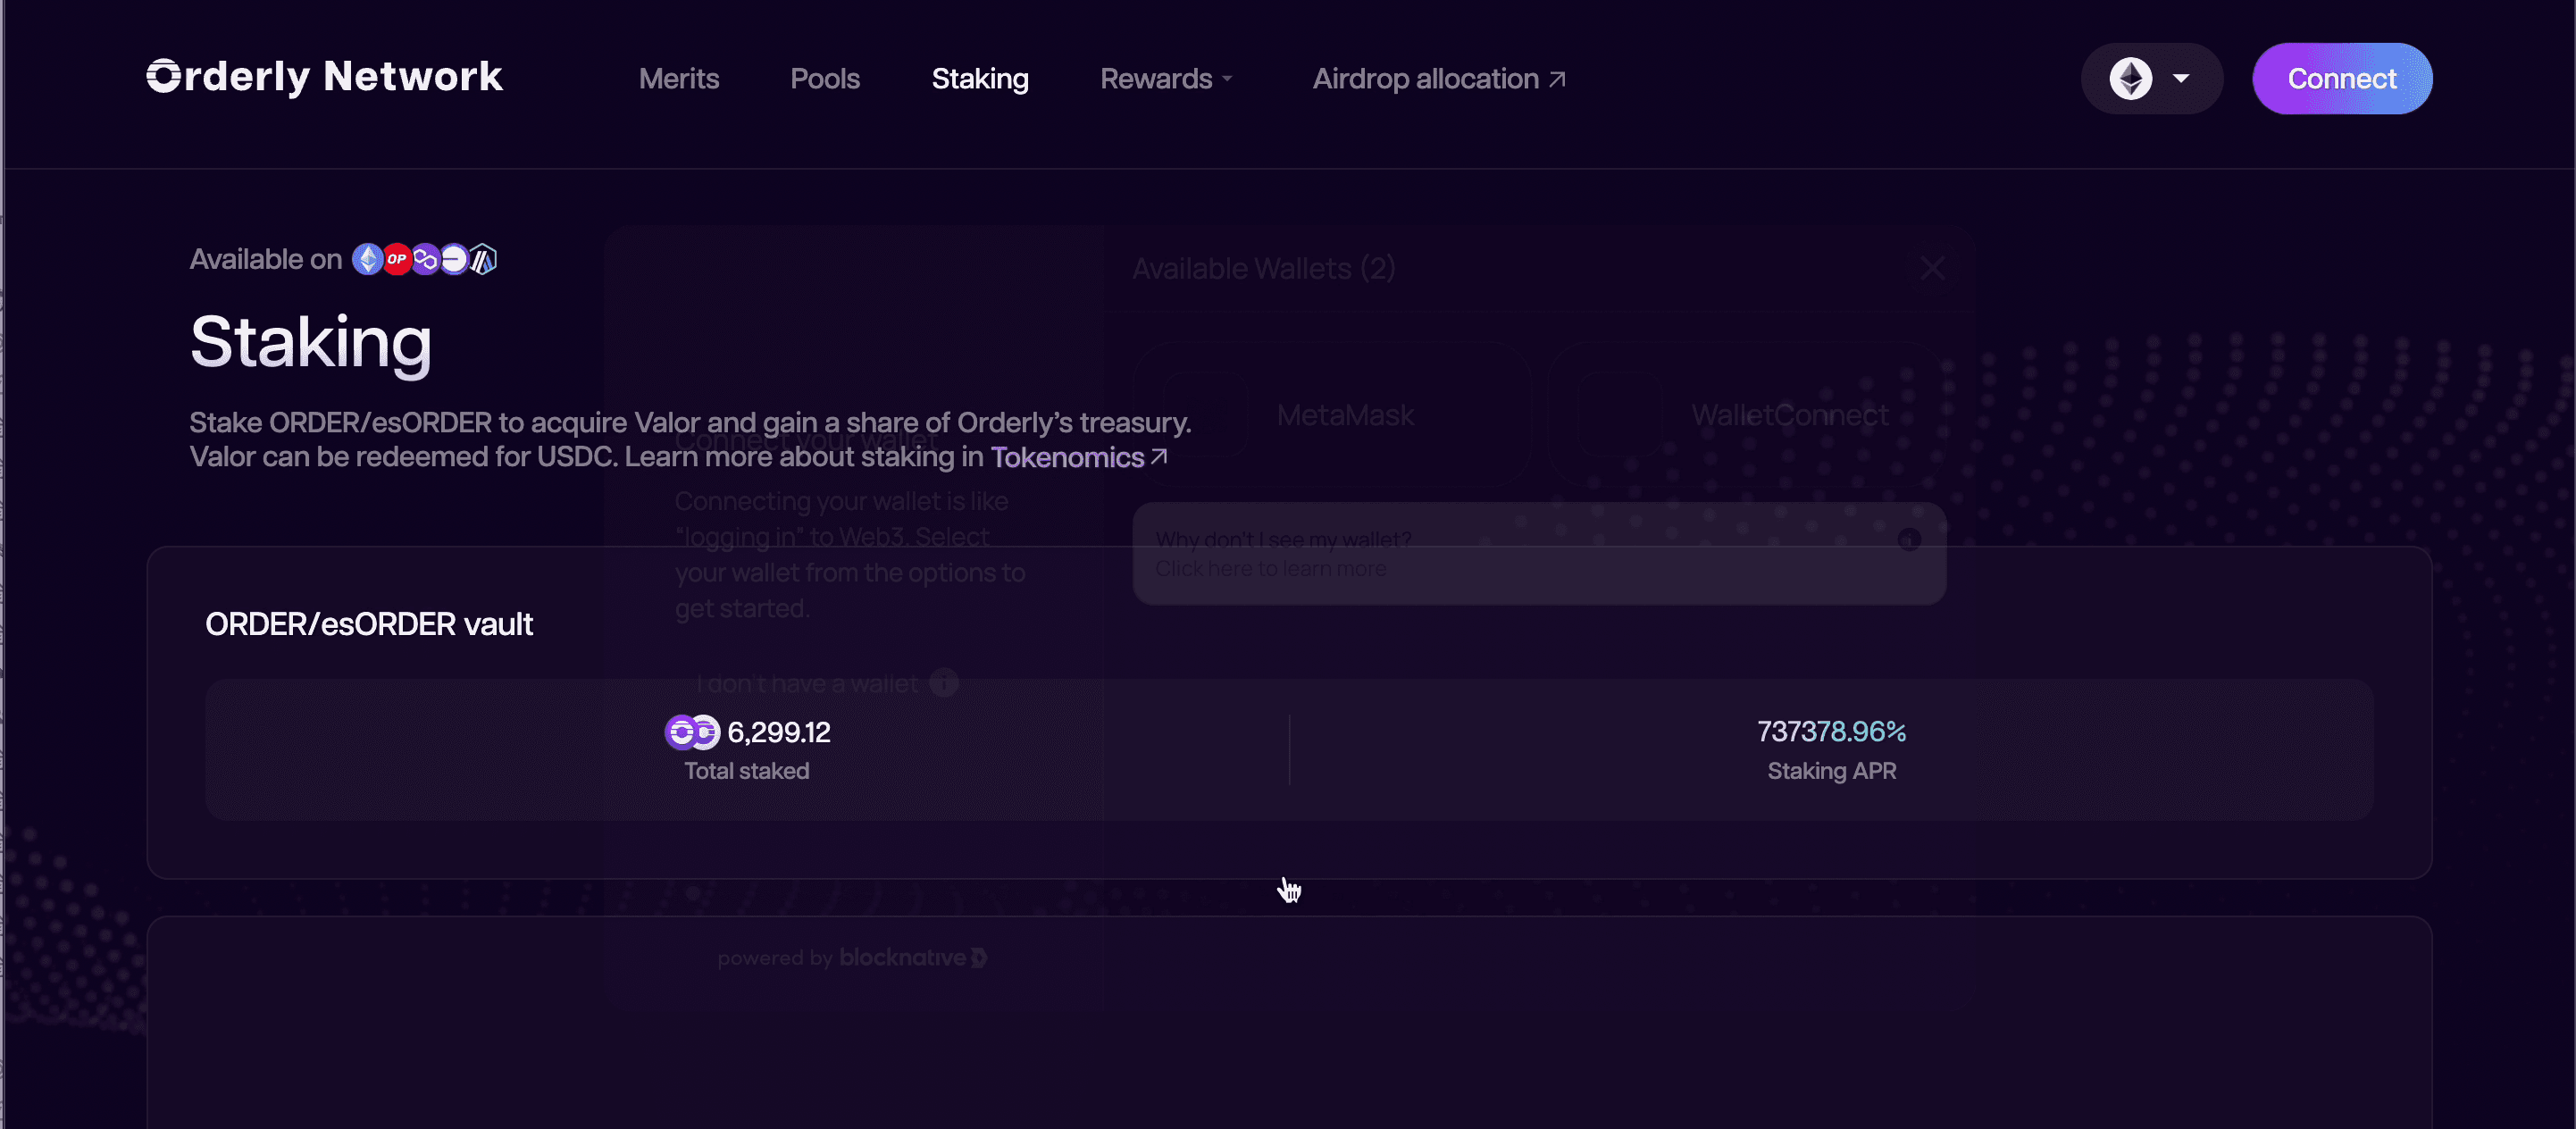The height and width of the screenshot is (1129, 2576).
Task: Click the 737378.96% staking APR value
Action: [1832, 731]
